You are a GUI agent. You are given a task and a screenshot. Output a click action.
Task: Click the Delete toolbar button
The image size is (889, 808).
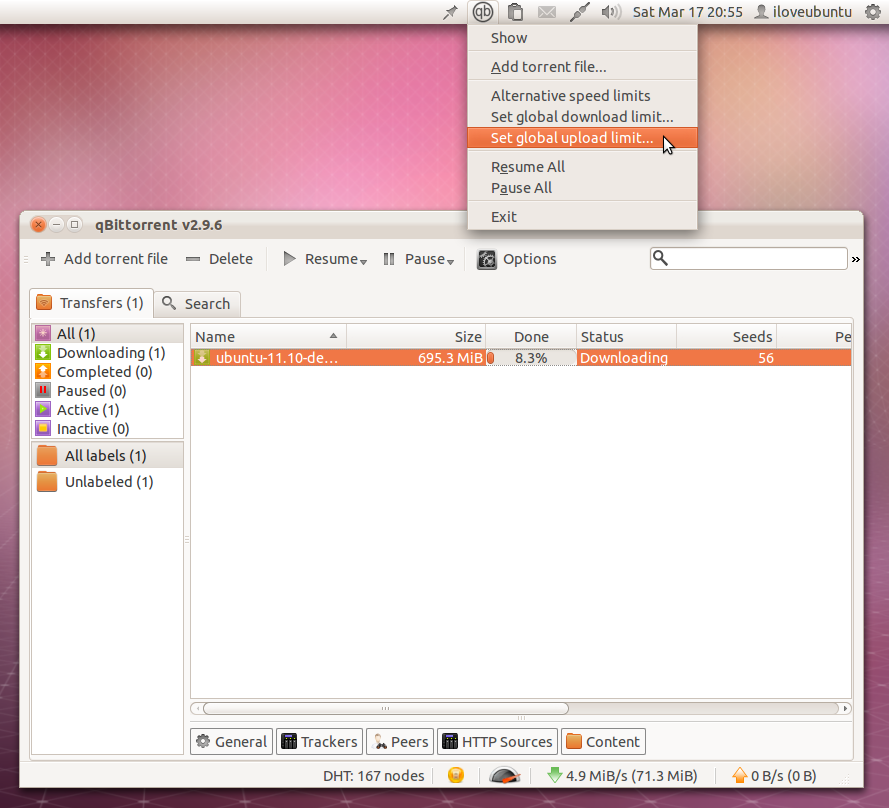pos(219,259)
